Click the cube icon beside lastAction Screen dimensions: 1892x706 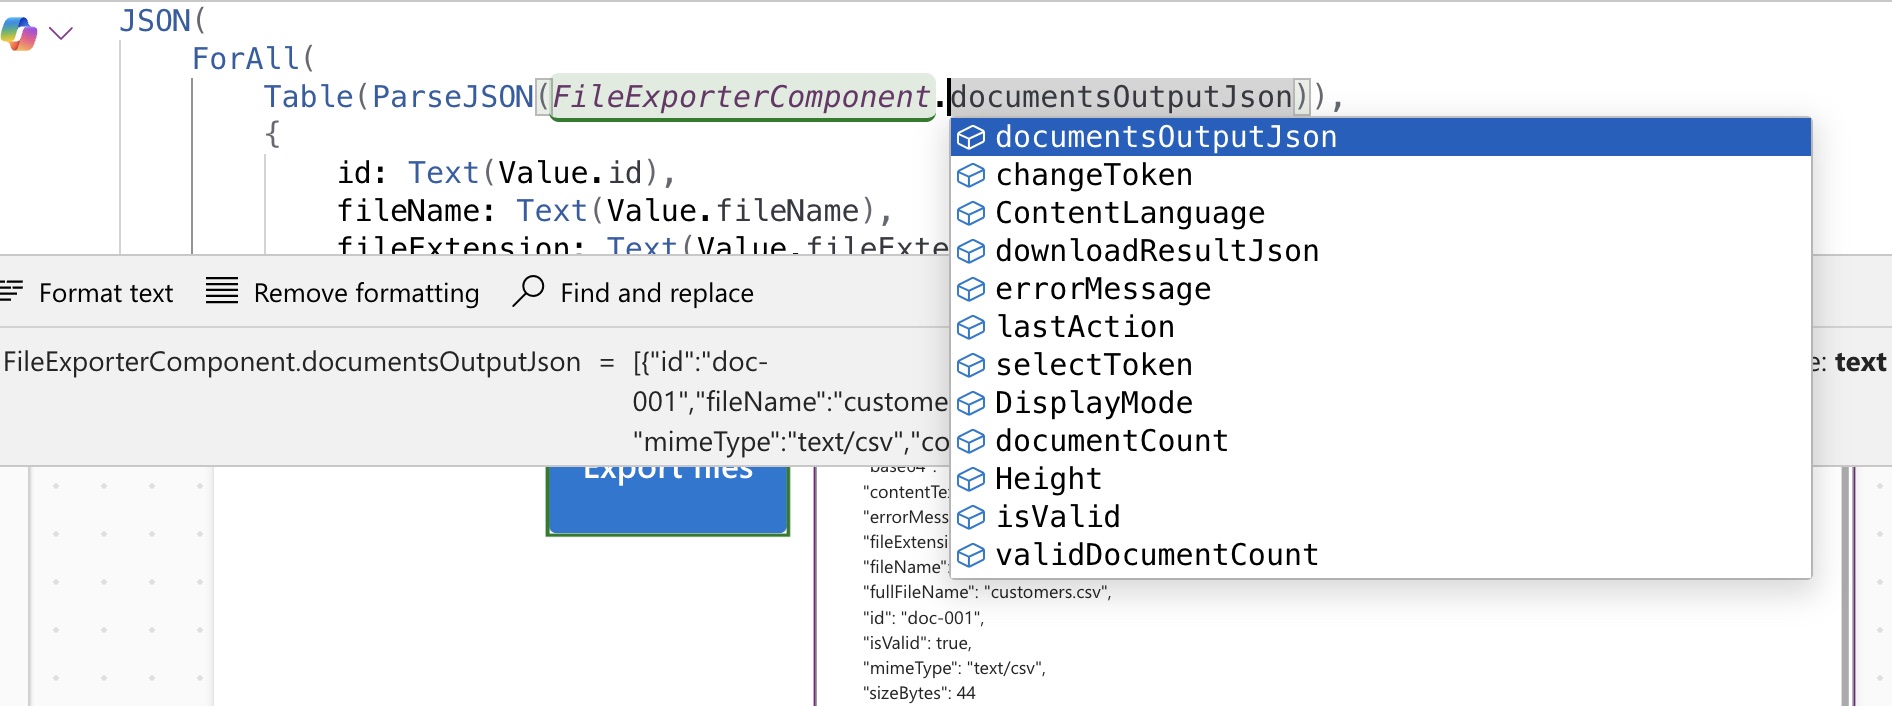[971, 327]
